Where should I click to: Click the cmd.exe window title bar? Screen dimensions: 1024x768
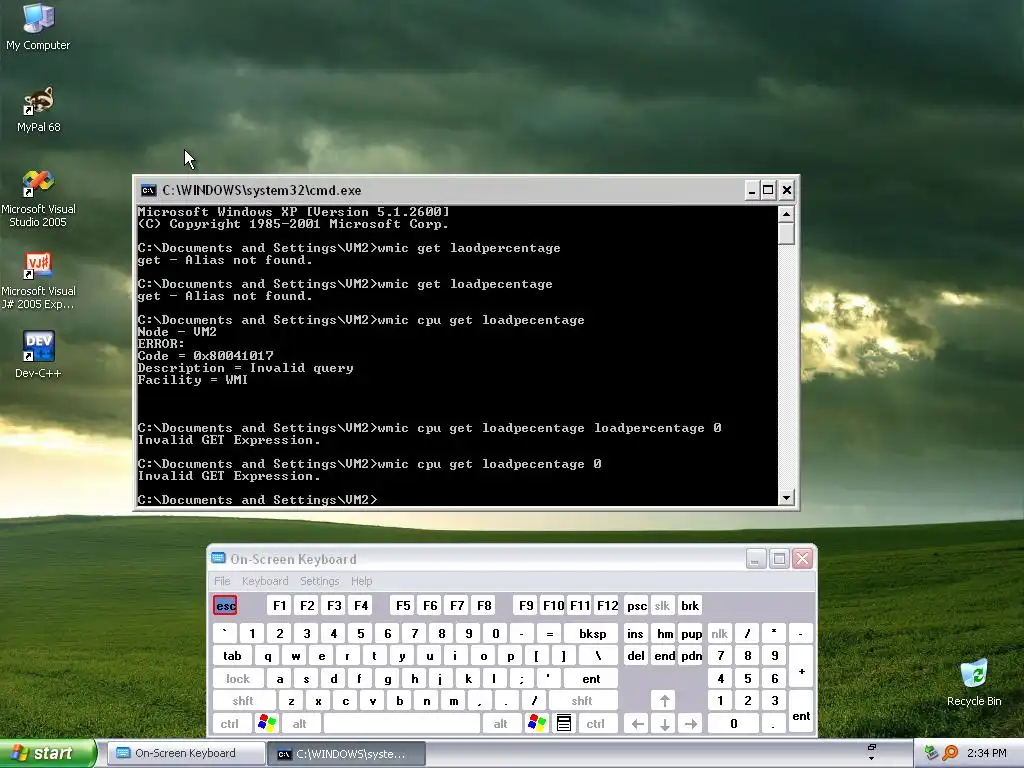[x=442, y=190]
